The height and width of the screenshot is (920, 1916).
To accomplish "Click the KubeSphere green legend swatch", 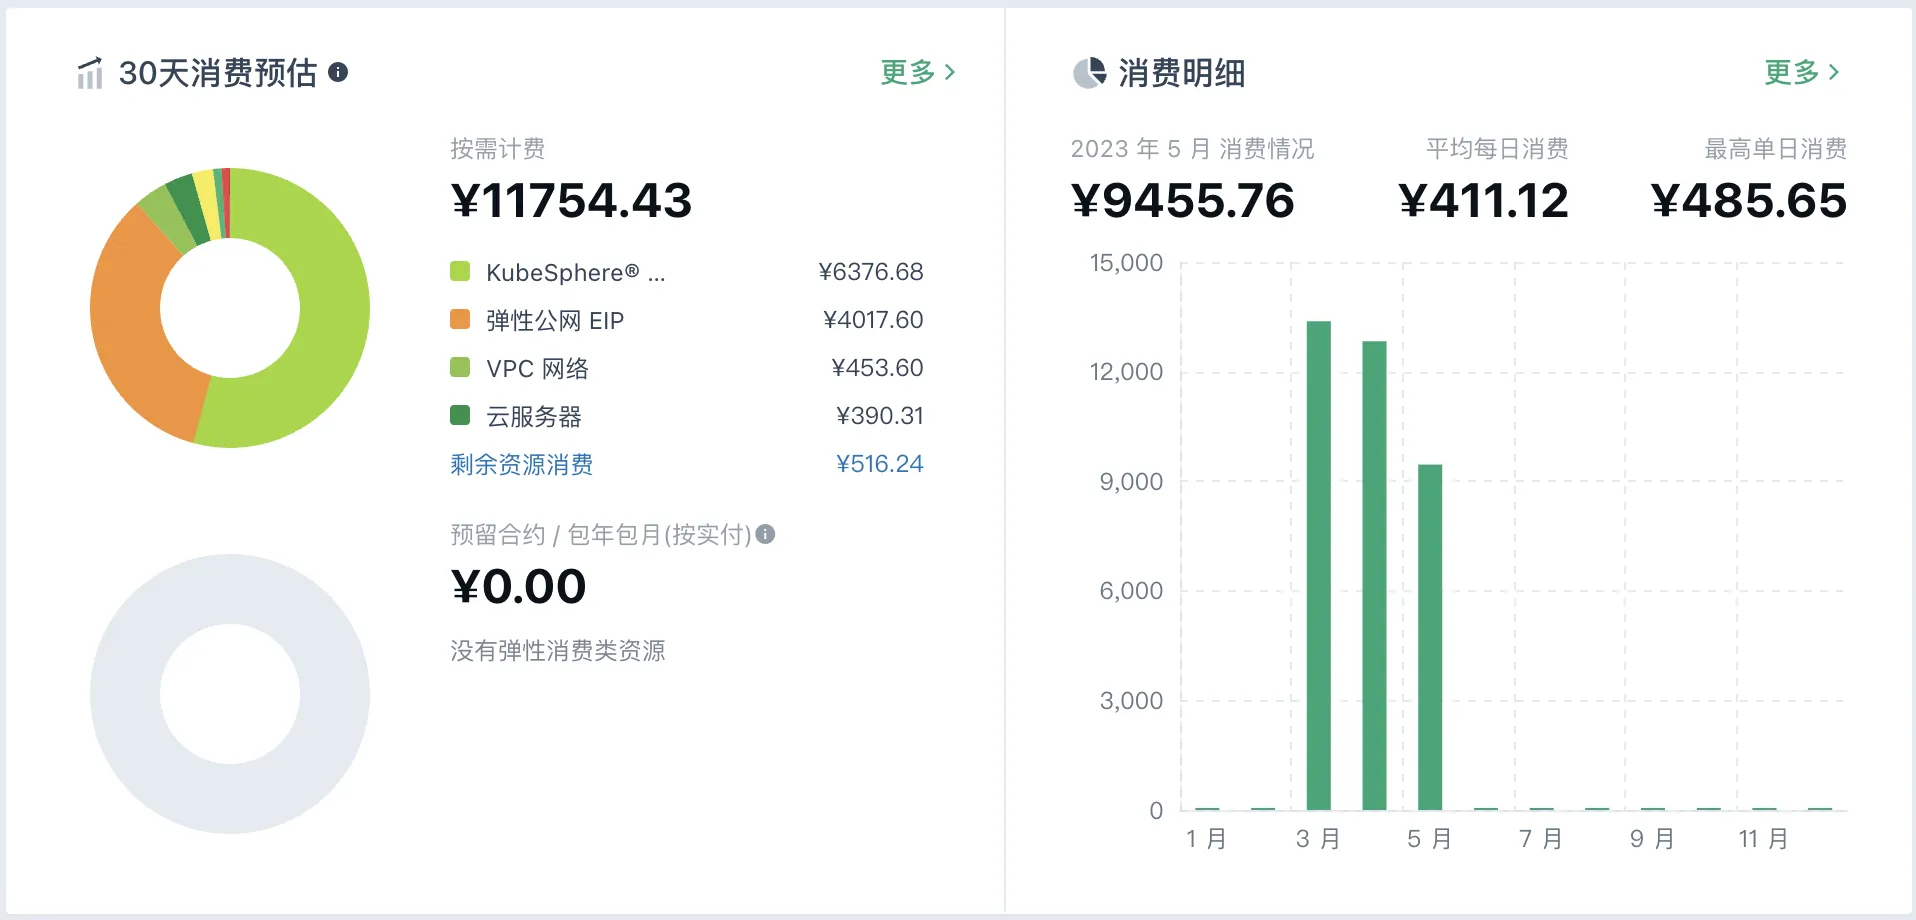I will pos(460,271).
